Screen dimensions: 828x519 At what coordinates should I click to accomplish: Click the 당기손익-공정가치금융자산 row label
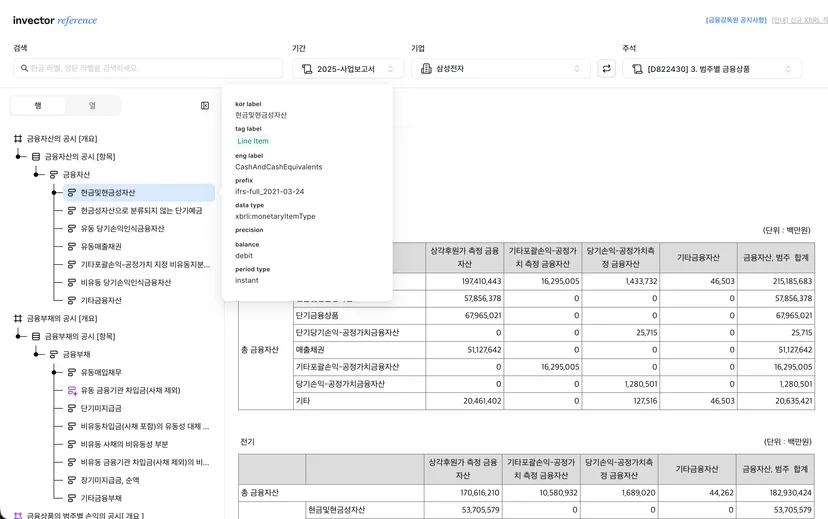pos(340,384)
